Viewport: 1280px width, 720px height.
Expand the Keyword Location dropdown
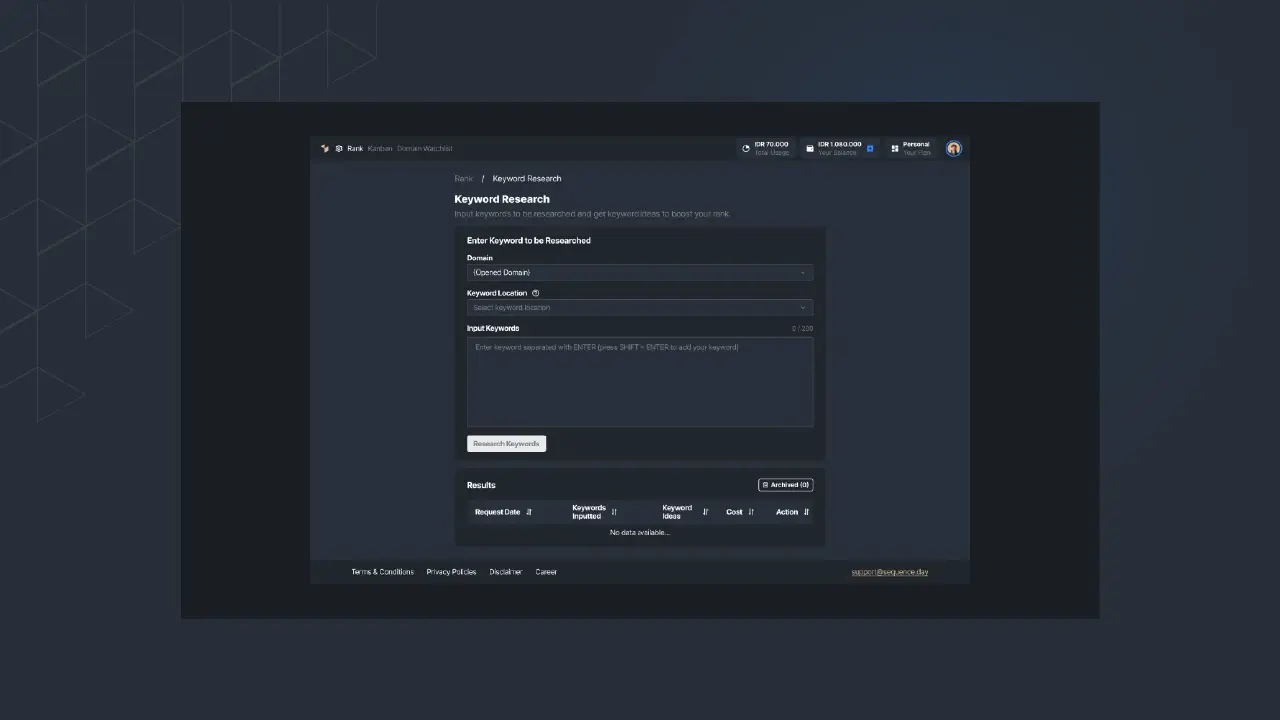(x=639, y=308)
